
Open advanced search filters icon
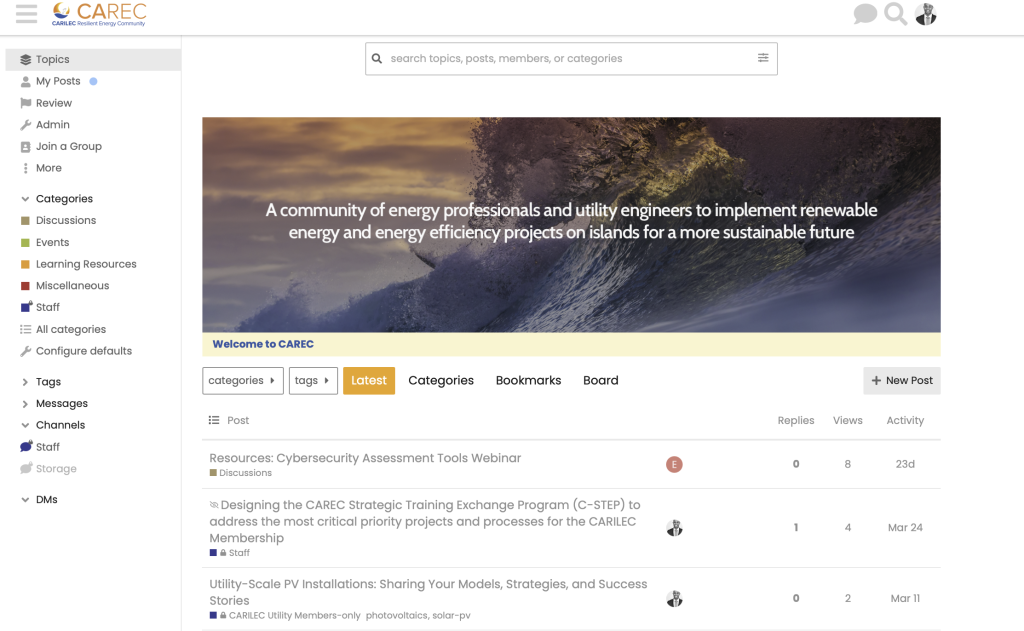click(763, 58)
